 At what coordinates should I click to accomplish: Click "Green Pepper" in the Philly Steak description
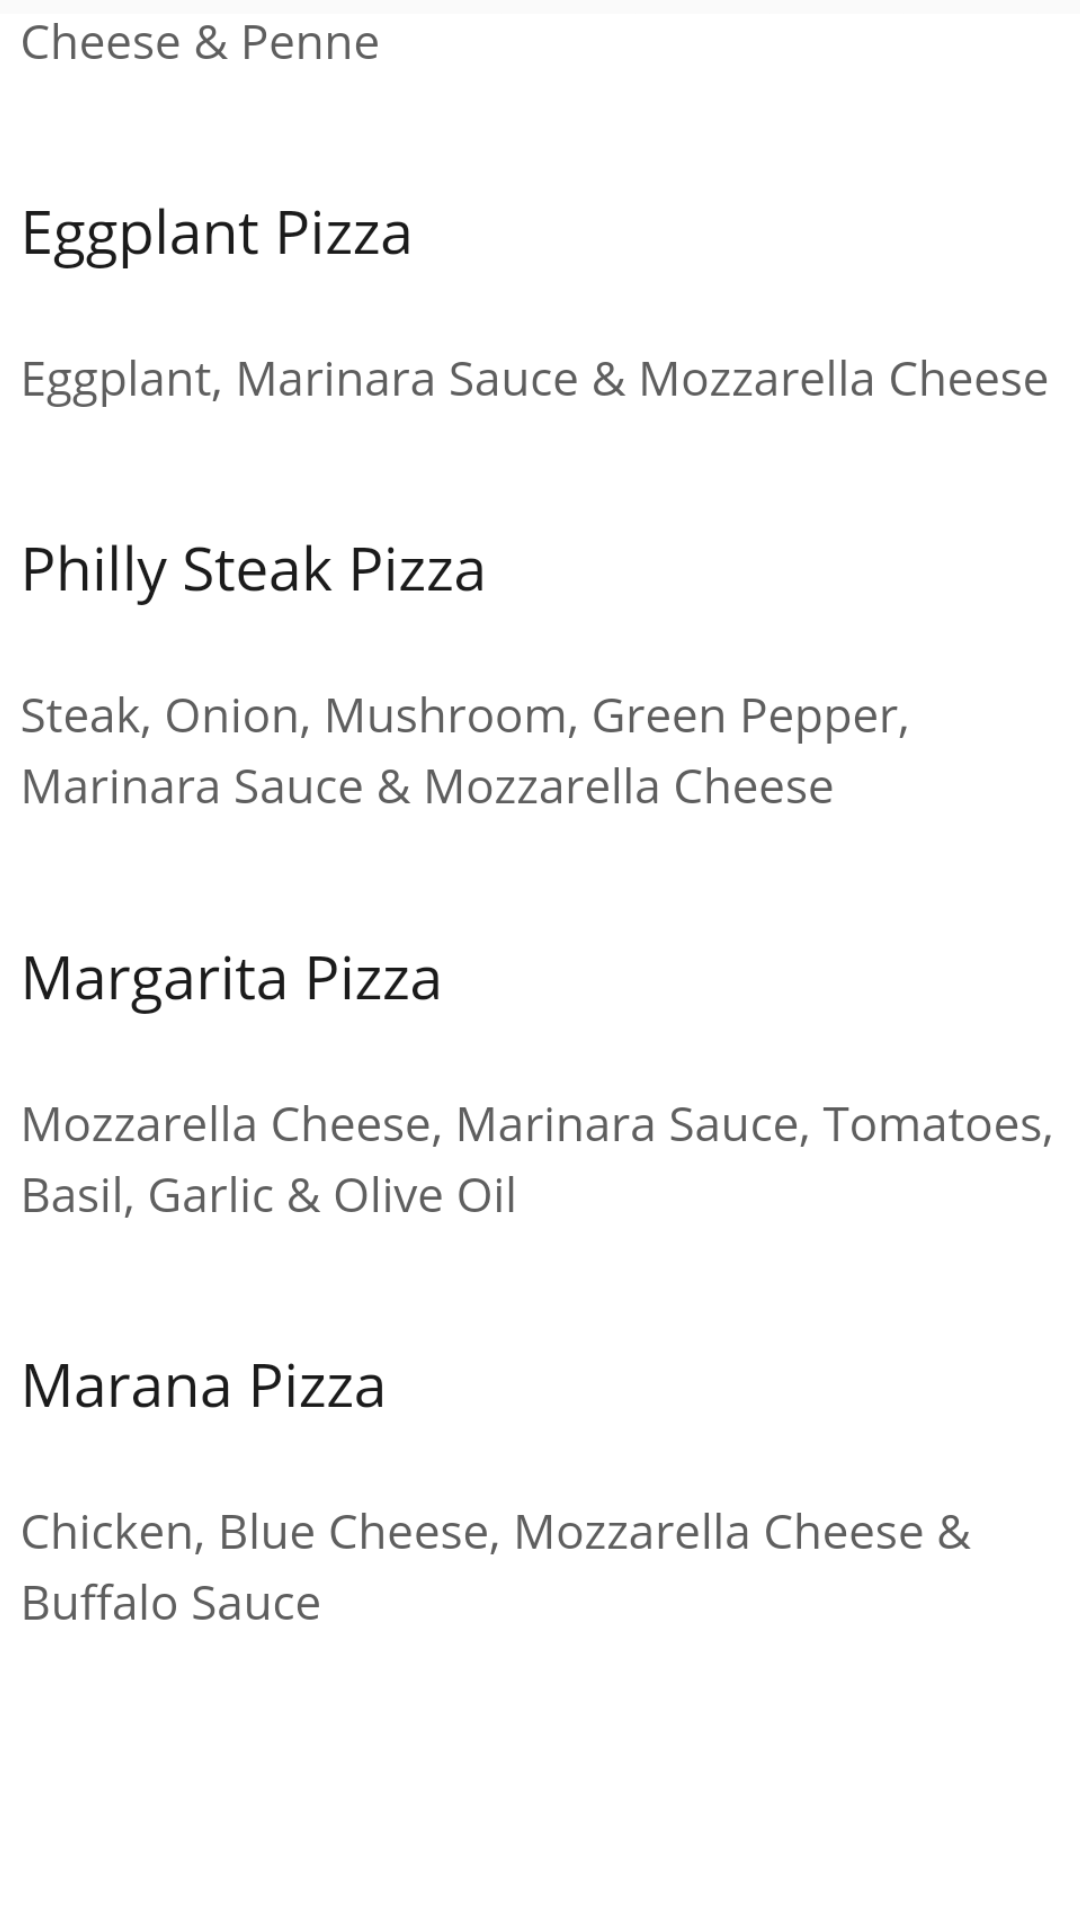[748, 716]
